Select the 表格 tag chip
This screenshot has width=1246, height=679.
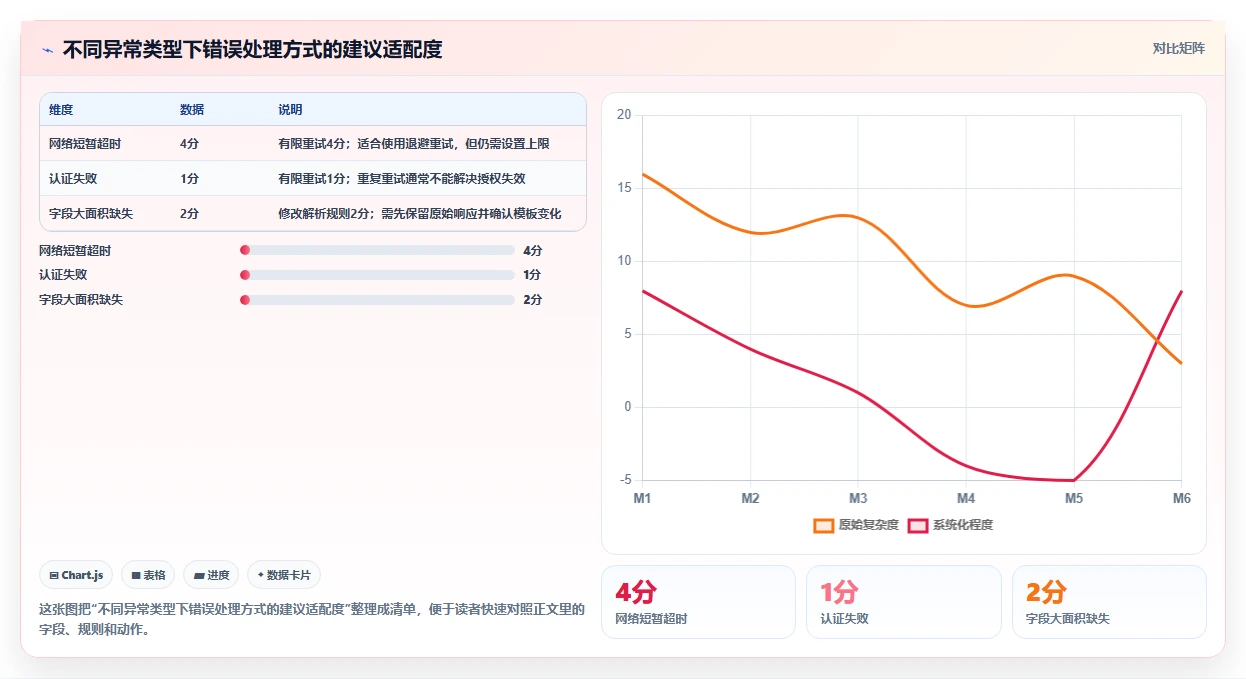pos(148,575)
